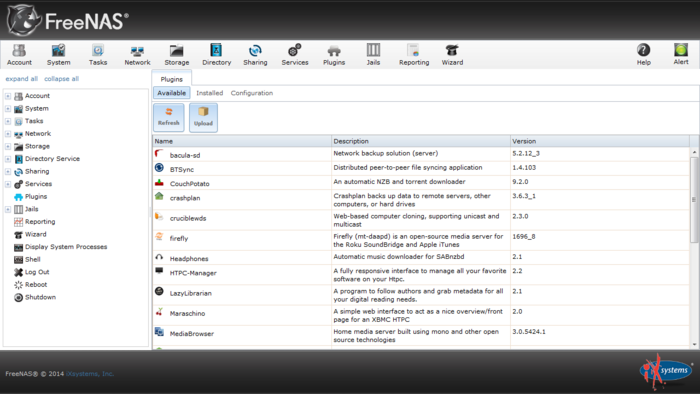
Task: Open the Tasks toolbar icon
Action: coord(98,54)
